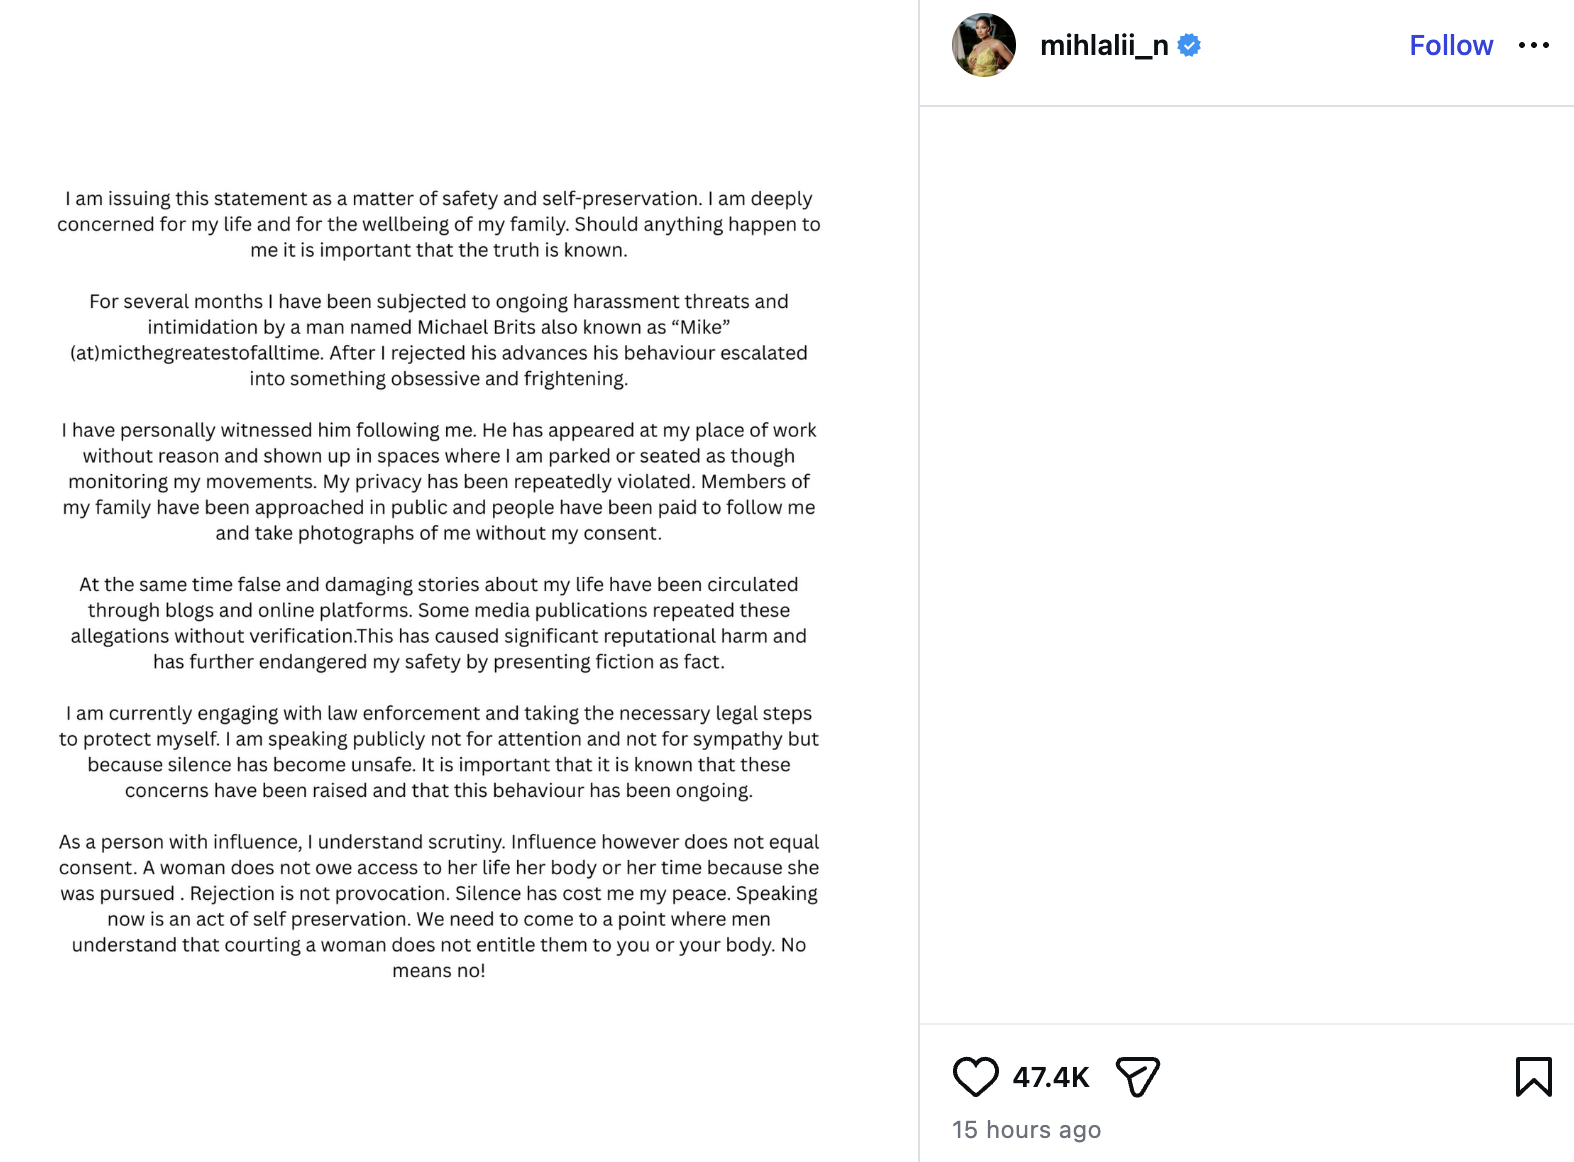This screenshot has height=1162, width=1574.
Task: View the 47.4K likes count
Action: coord(1050,1077)
